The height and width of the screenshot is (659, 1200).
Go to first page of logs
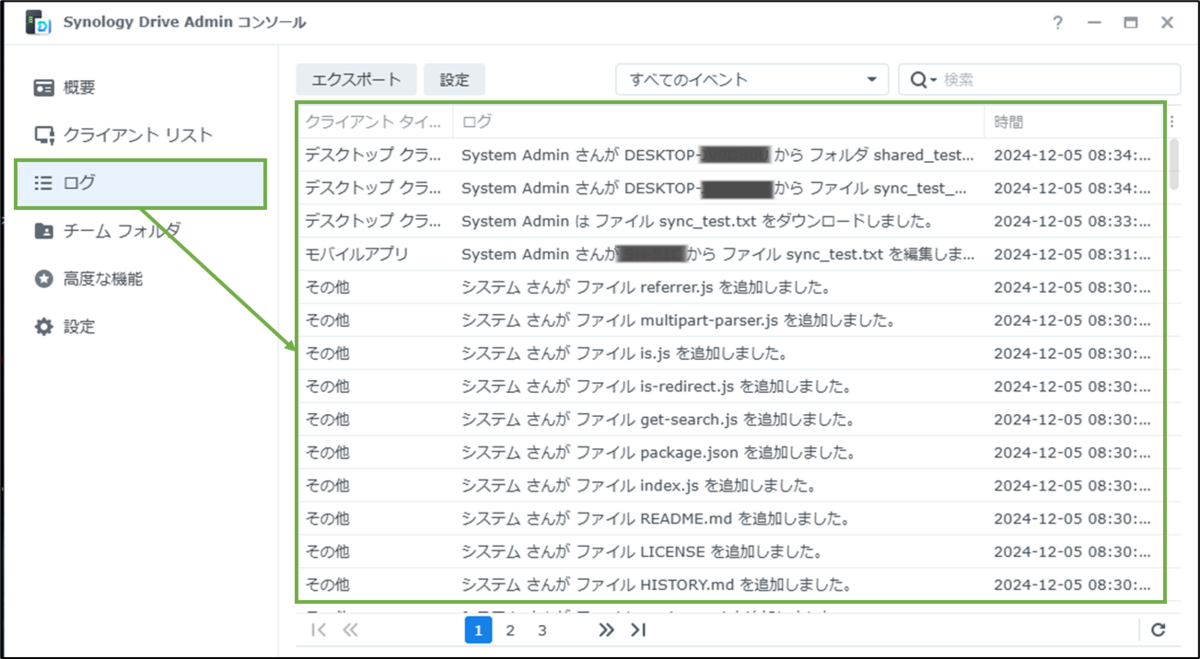click(x=319, y=630)
